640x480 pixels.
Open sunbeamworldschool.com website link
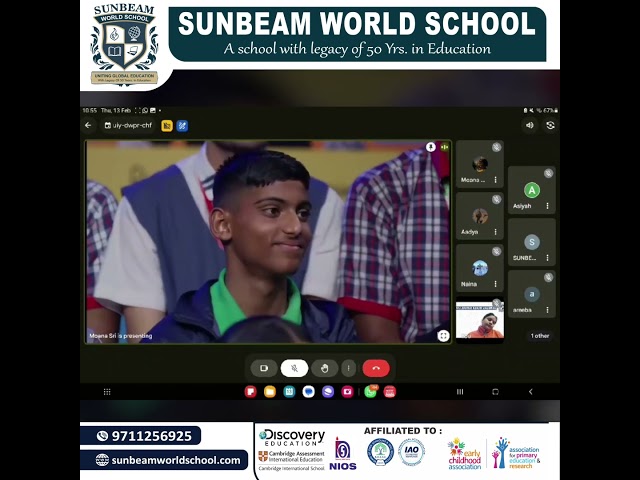[x=176, y=460]
